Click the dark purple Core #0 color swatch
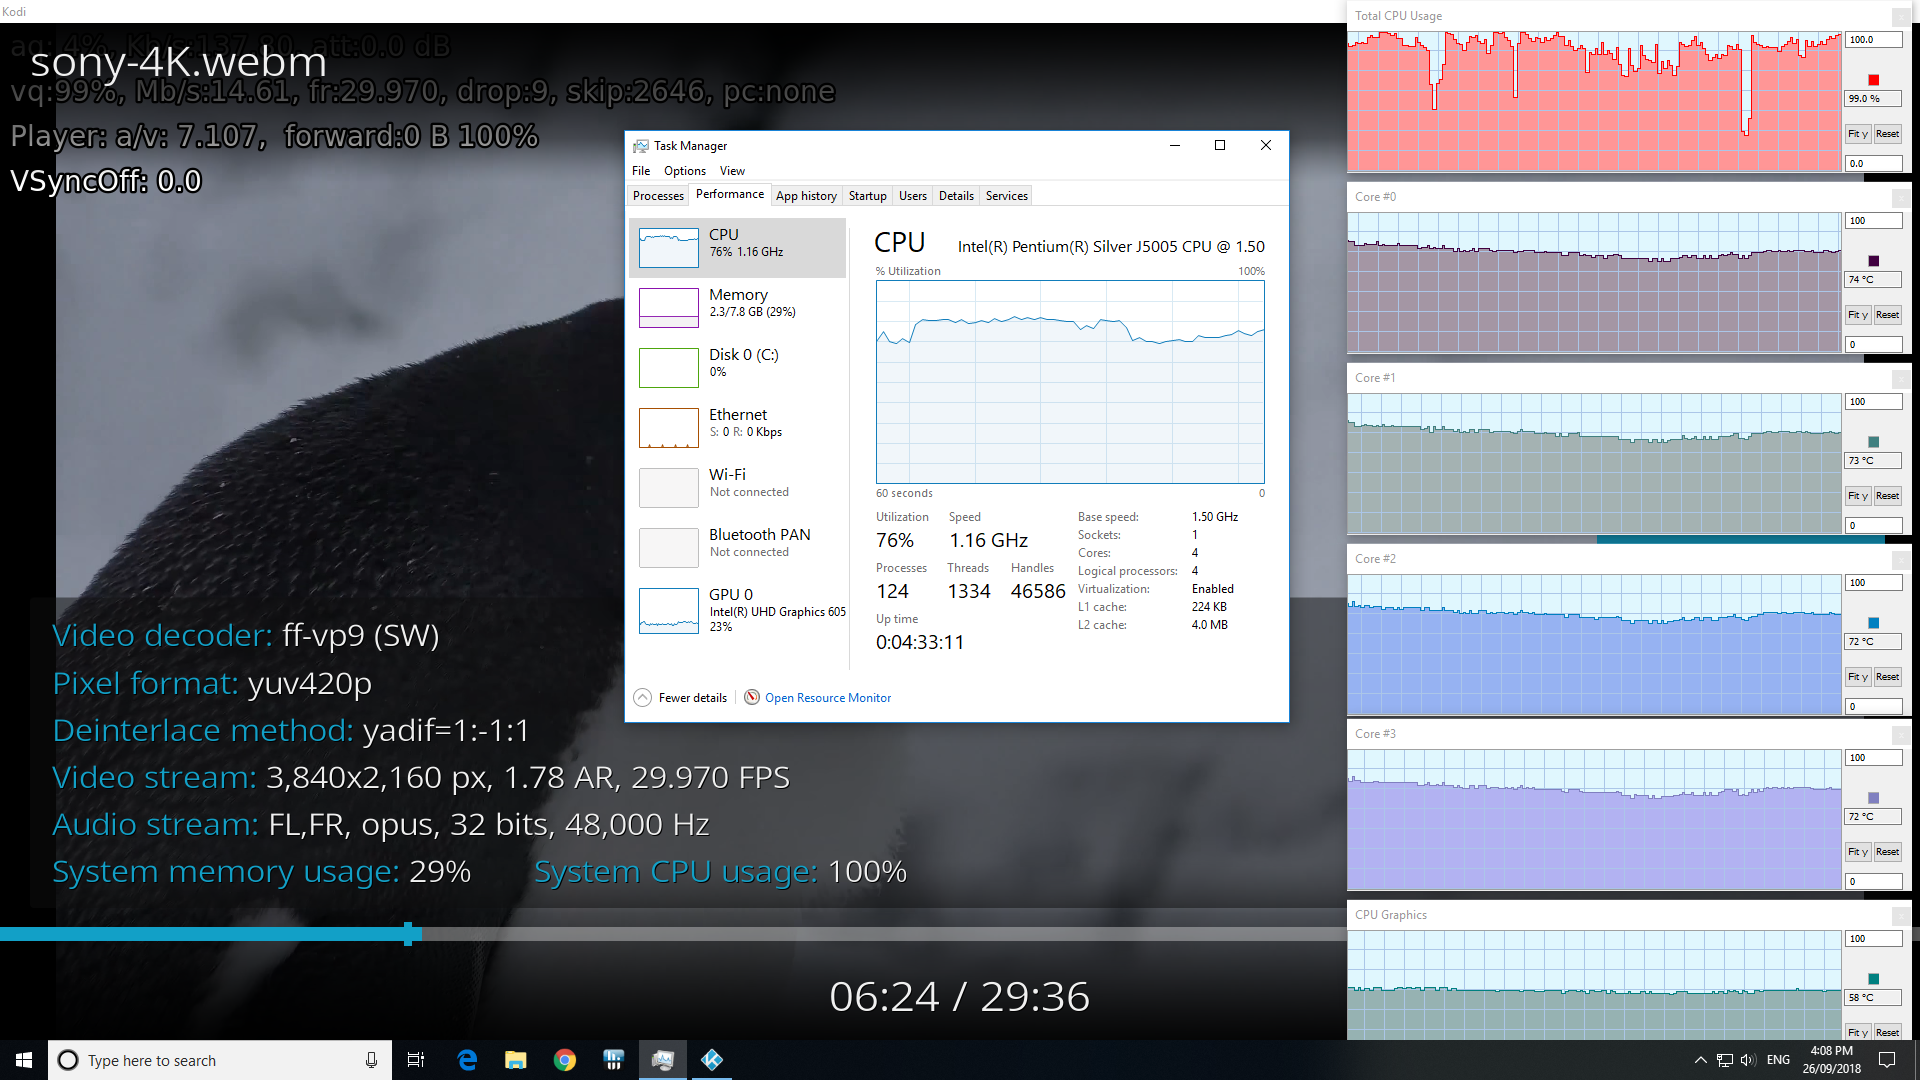This screenshot has height=1080, width=1920. (x=1874, y=261)
